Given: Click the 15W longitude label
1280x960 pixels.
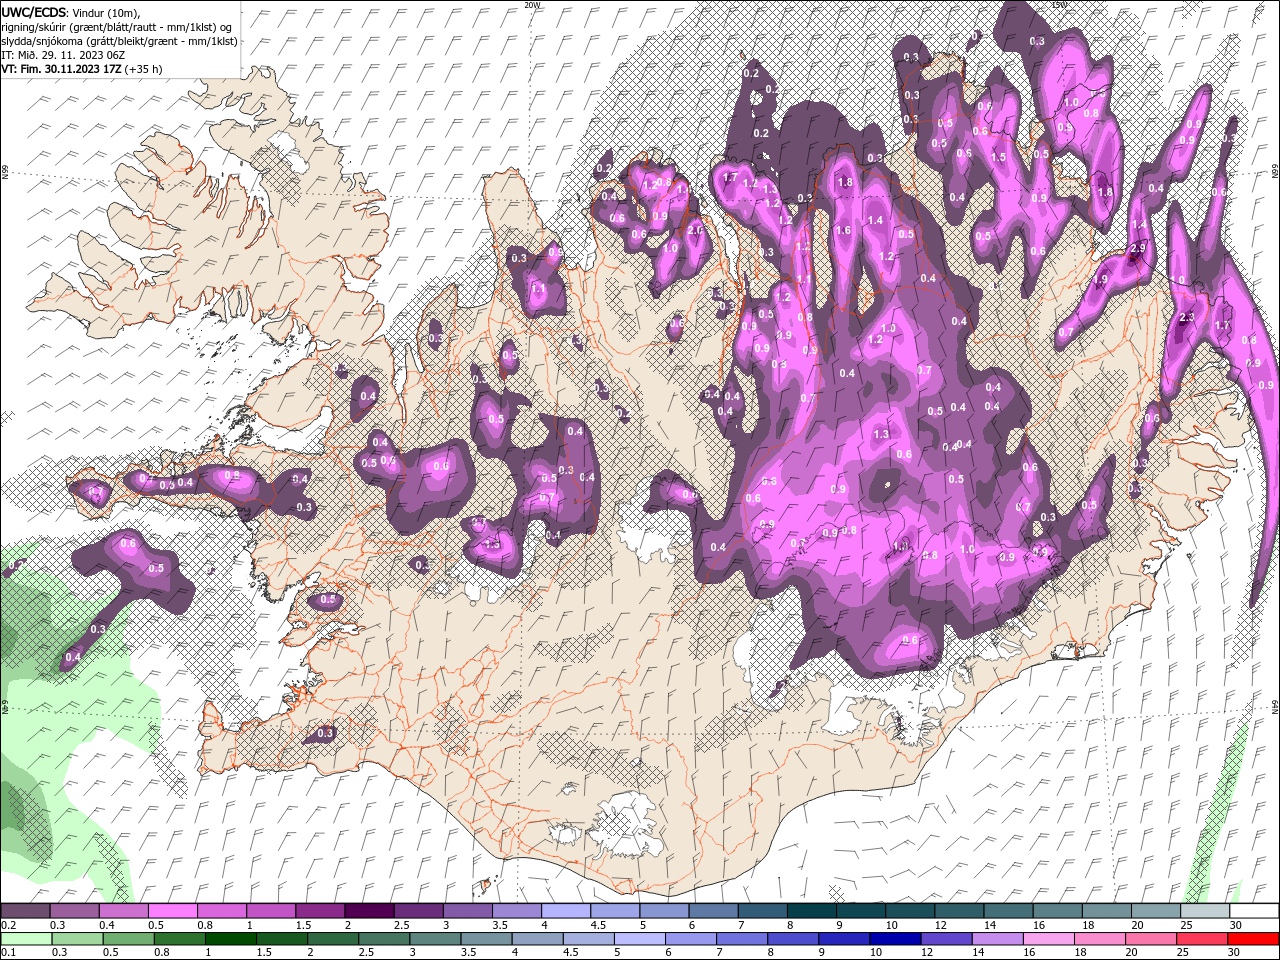Looking at the screenshot, I should coord(1060,5).
